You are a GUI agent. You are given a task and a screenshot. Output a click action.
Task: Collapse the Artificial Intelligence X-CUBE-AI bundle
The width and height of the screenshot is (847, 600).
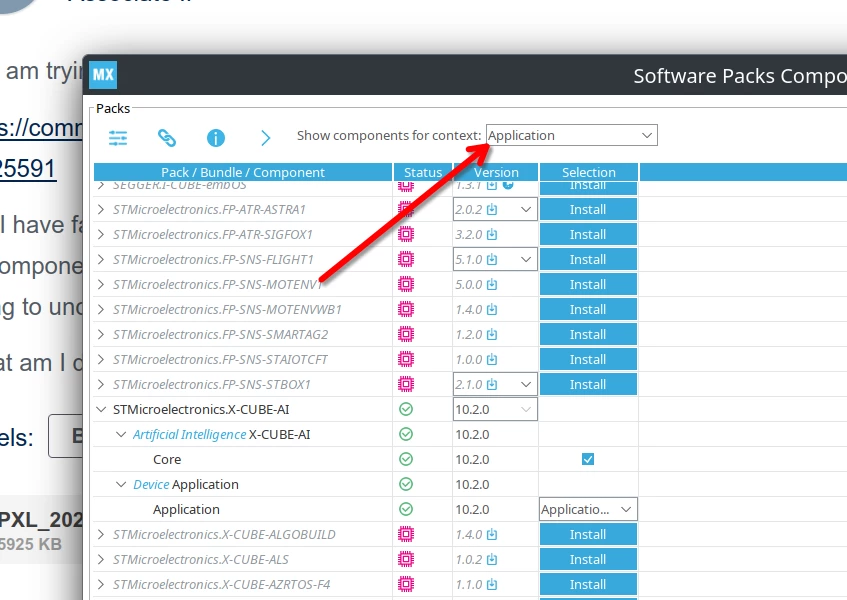(x=121, y=434)
